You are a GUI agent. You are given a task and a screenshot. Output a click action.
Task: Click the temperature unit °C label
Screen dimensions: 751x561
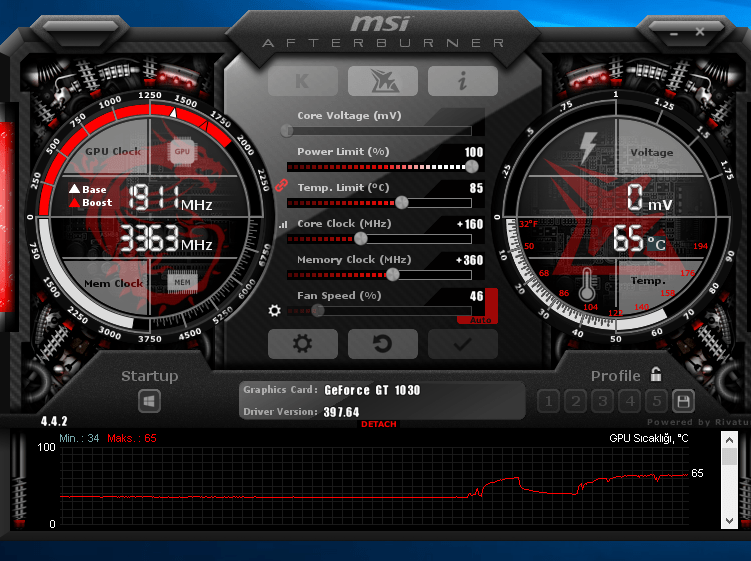coord(656,244)
